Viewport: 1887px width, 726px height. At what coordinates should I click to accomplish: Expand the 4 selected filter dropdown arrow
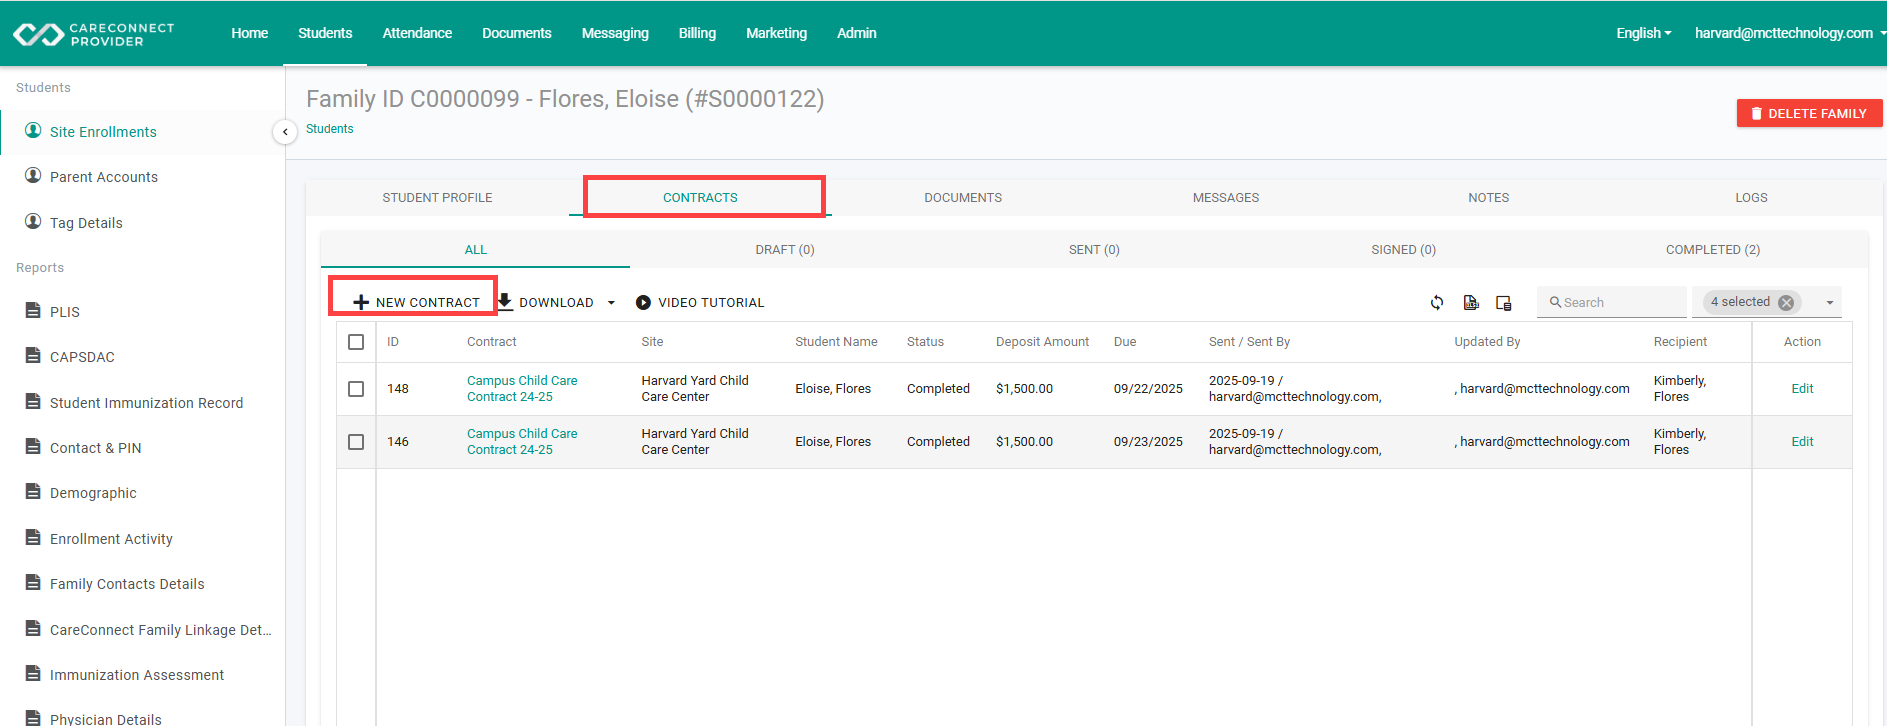[x=1830, y=302]
